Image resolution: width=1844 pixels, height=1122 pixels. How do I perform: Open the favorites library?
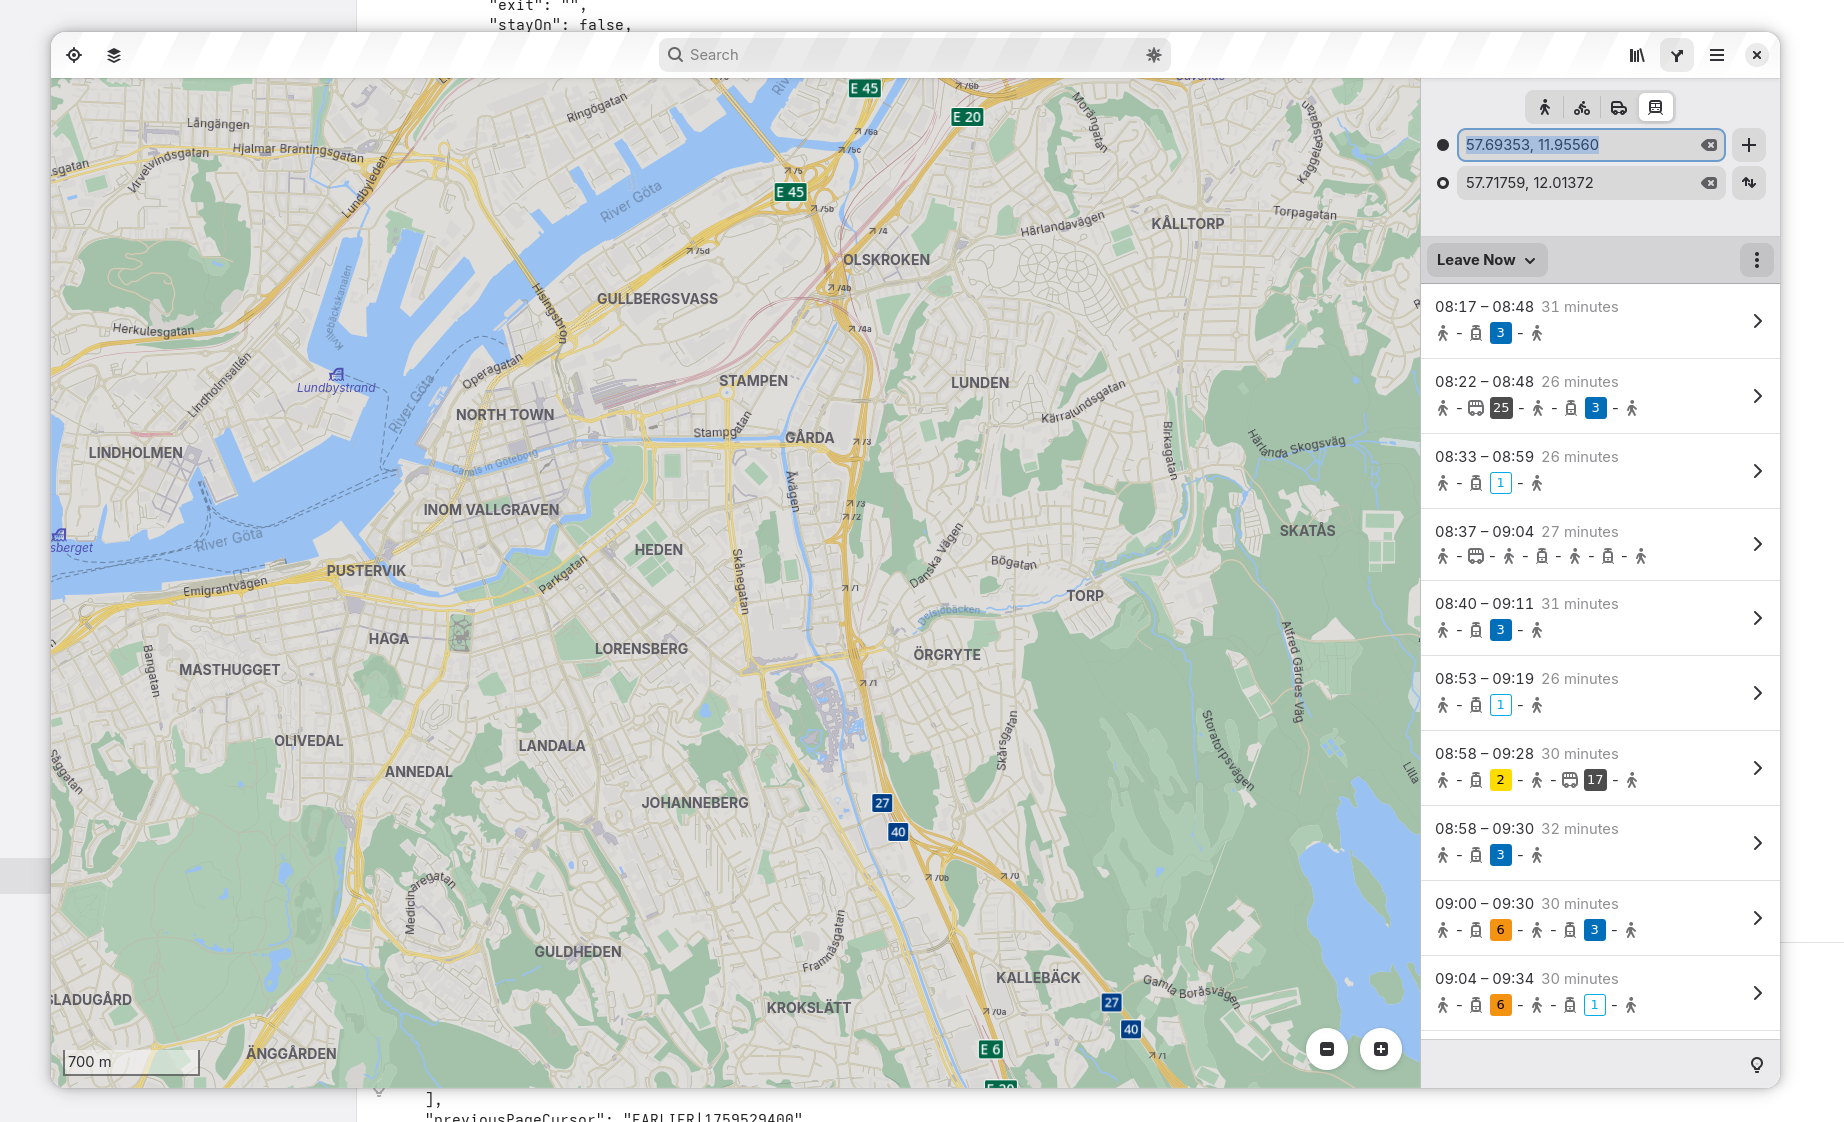pyautogui.click(x=1637, y=55)
